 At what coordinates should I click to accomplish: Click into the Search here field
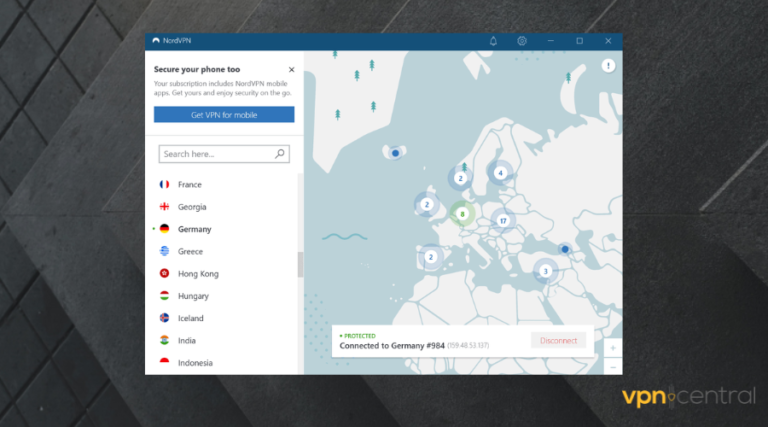(215, 154)
